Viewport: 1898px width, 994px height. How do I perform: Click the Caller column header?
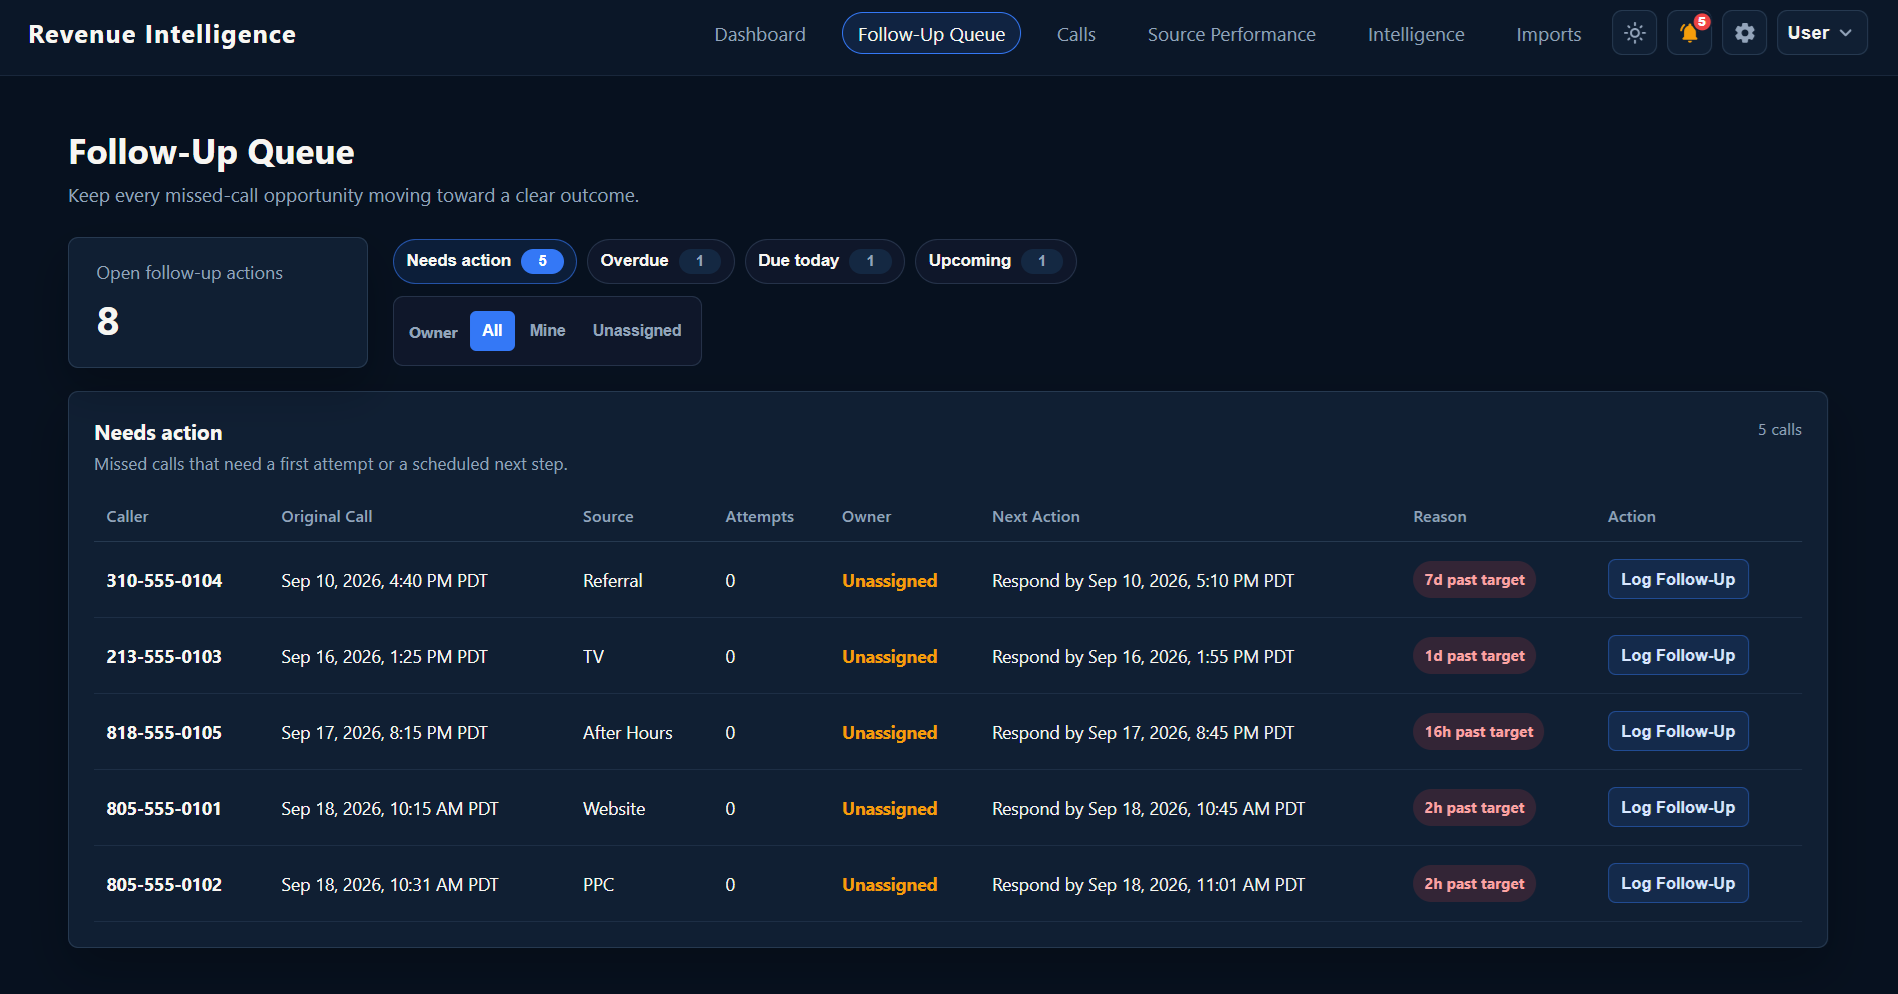pyautogui.click(x=127, y=517)
